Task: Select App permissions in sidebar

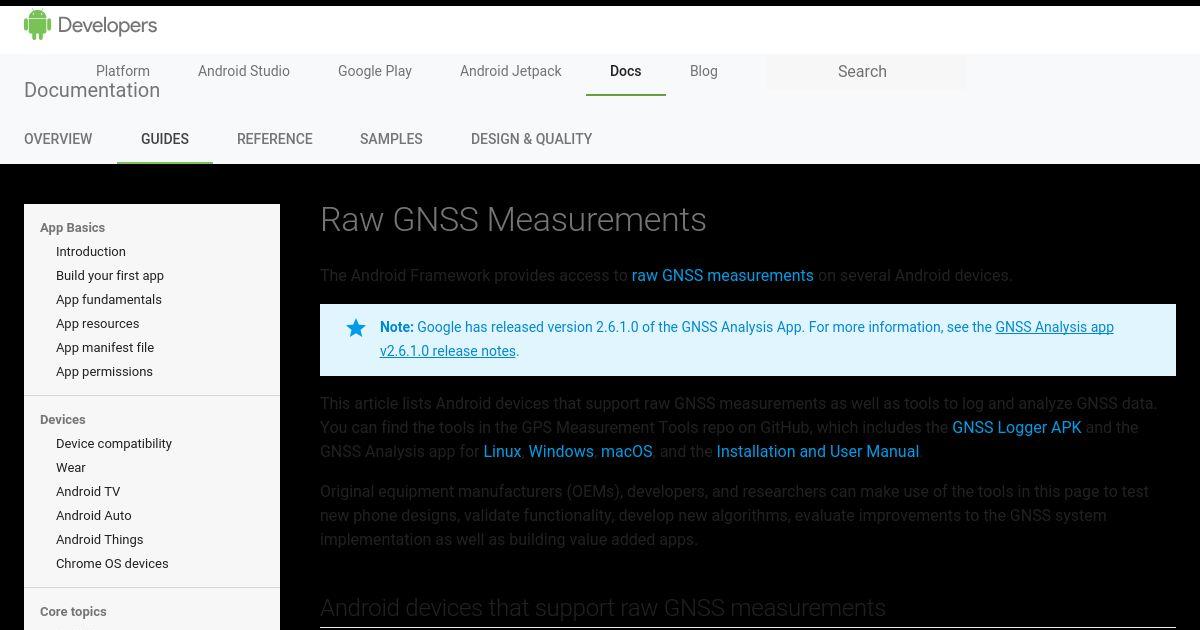Action: pos(105,372)
